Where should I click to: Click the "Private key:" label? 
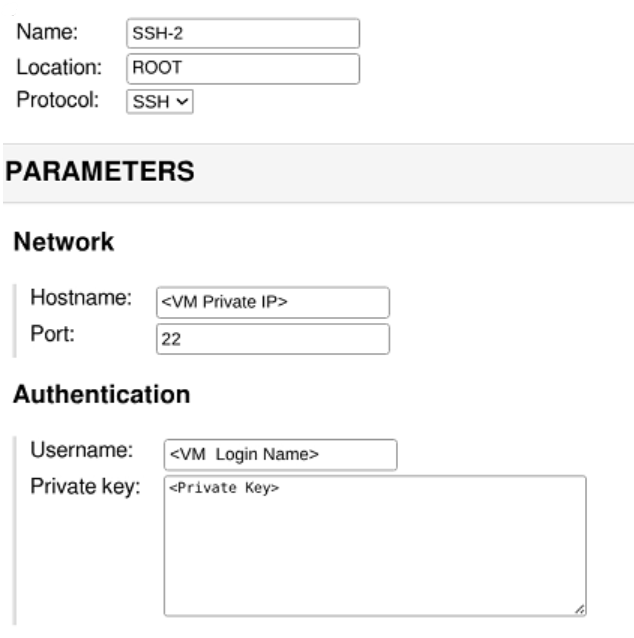(x=86, y=487)
